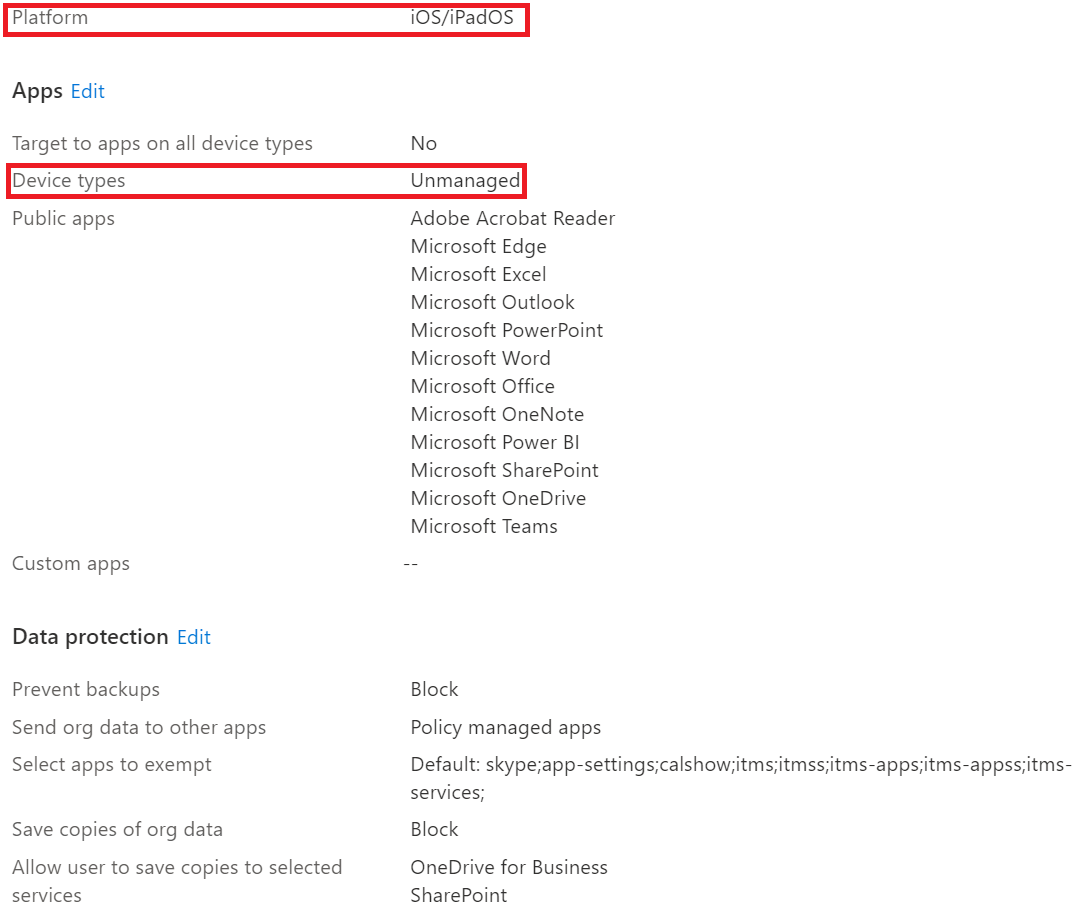Click OneDrive for Business service value
Screen dimensions: 1082x910
(509, 867)
